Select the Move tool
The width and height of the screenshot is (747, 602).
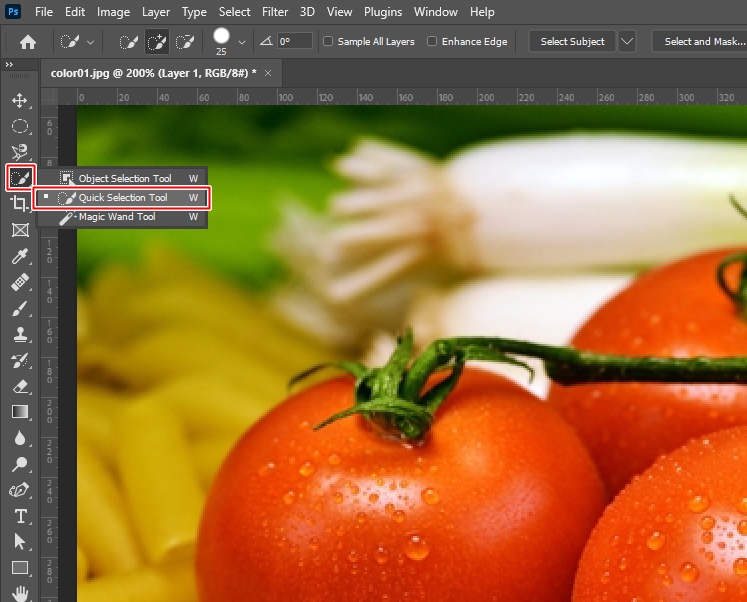point(20,100)
